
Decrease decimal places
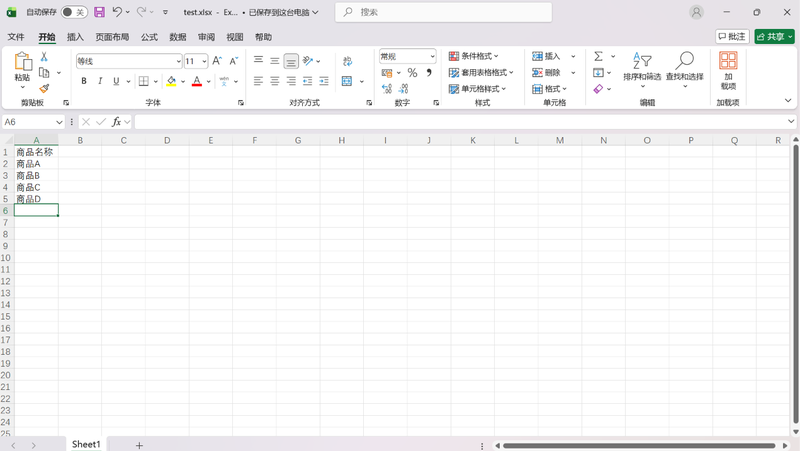coord(403,89)
